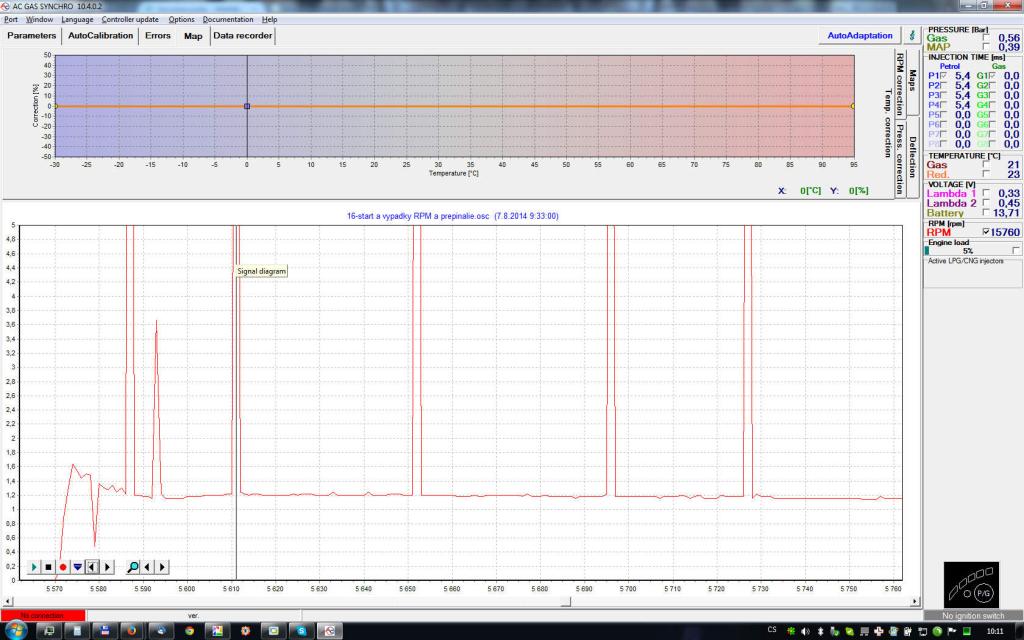Image resolution: width=1024 pixels, height=640 pixels.
Task: Click the right arrow right of the magnifier
Action: tap(163, 567)
